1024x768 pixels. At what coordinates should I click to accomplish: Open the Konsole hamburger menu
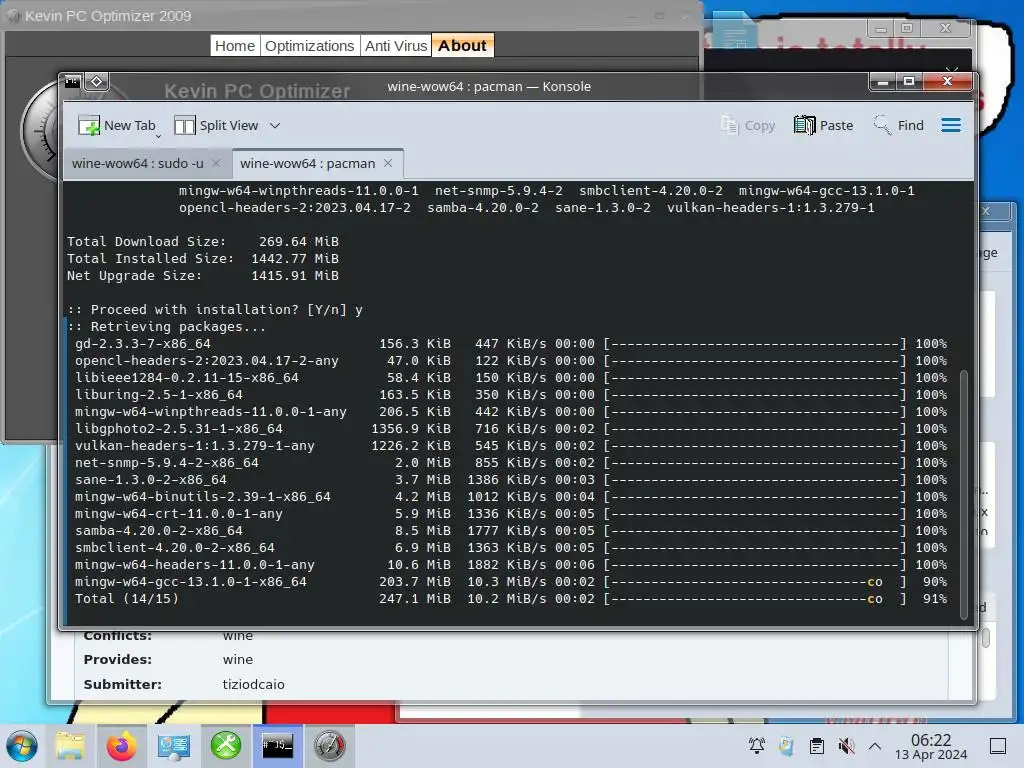(x=951, y=125)
